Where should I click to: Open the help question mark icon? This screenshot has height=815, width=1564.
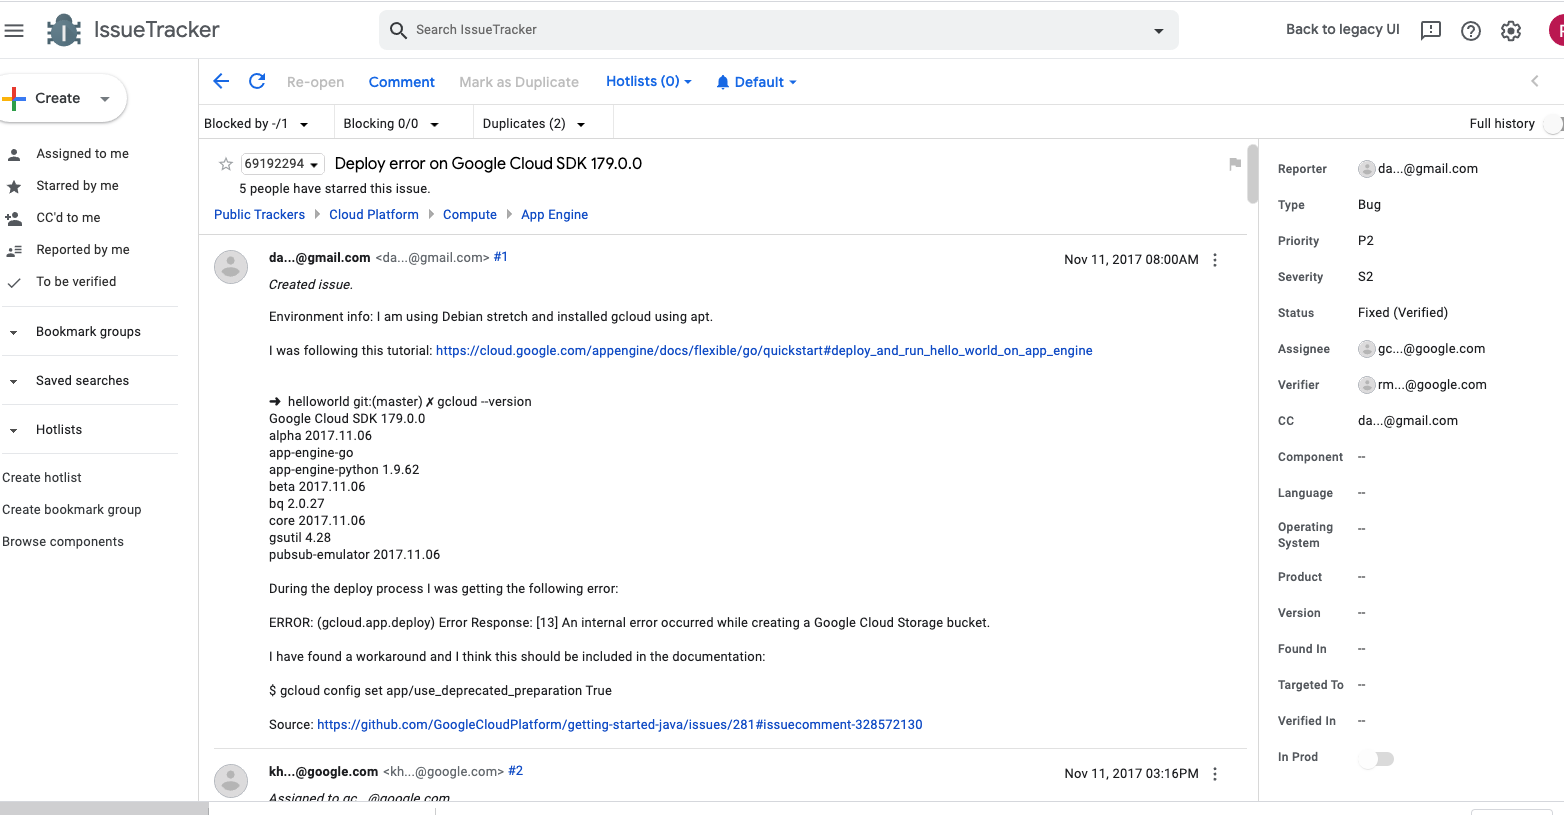point(1470,31)
